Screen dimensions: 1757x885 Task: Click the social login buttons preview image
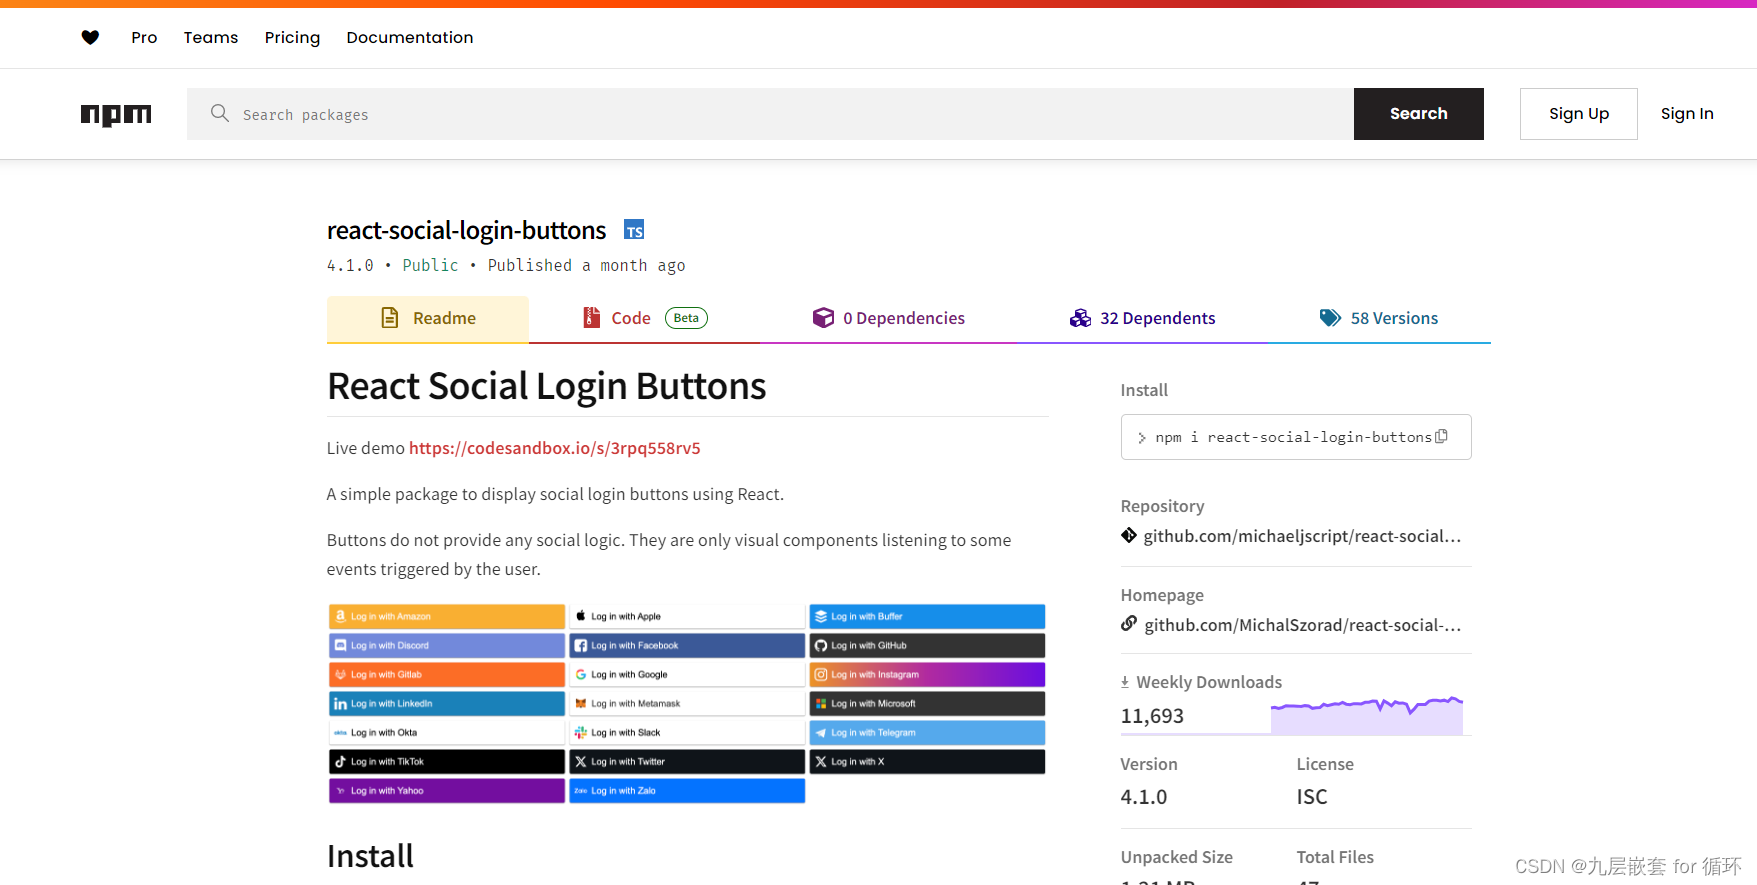(687, 703)
